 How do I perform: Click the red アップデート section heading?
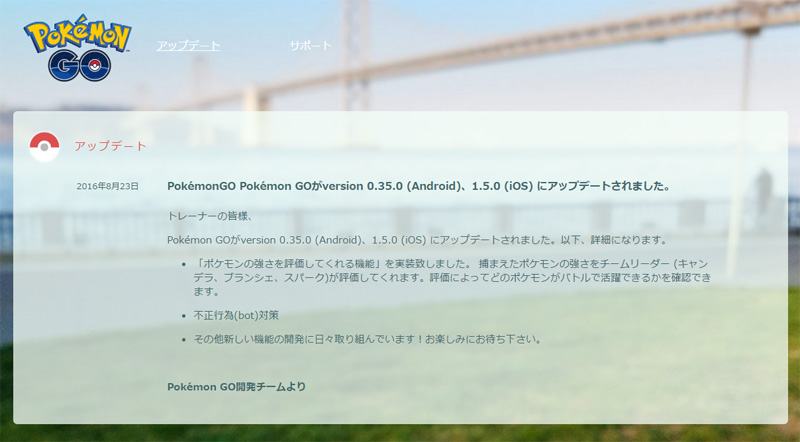(111, 146)
